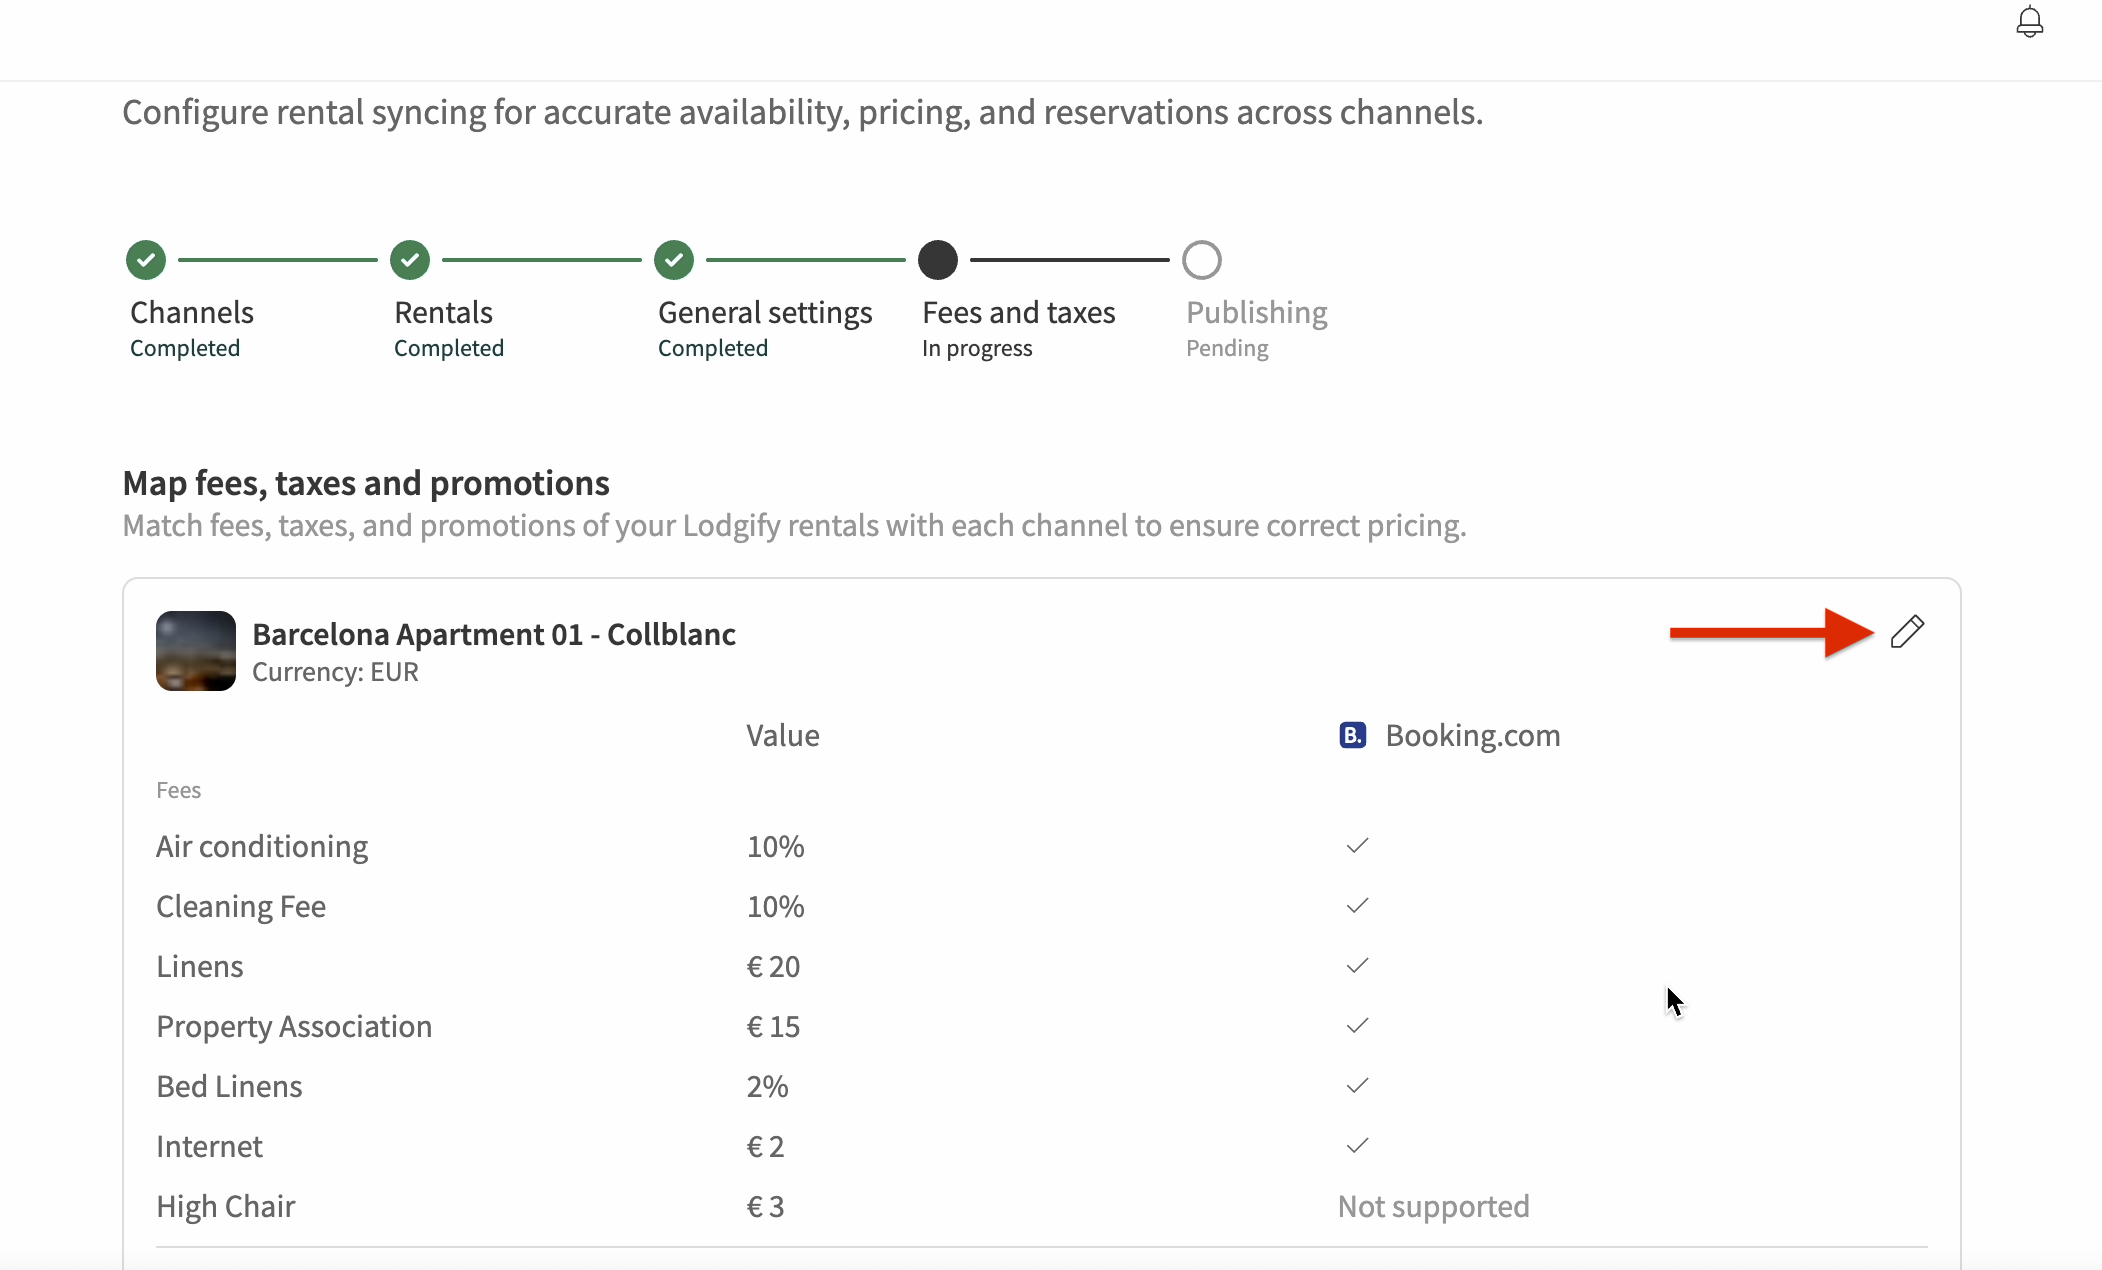Click the Barcelona Apartment 01 - Collblanc title
This screenshot has width=2102, height=1270.
tap(494, 634)
